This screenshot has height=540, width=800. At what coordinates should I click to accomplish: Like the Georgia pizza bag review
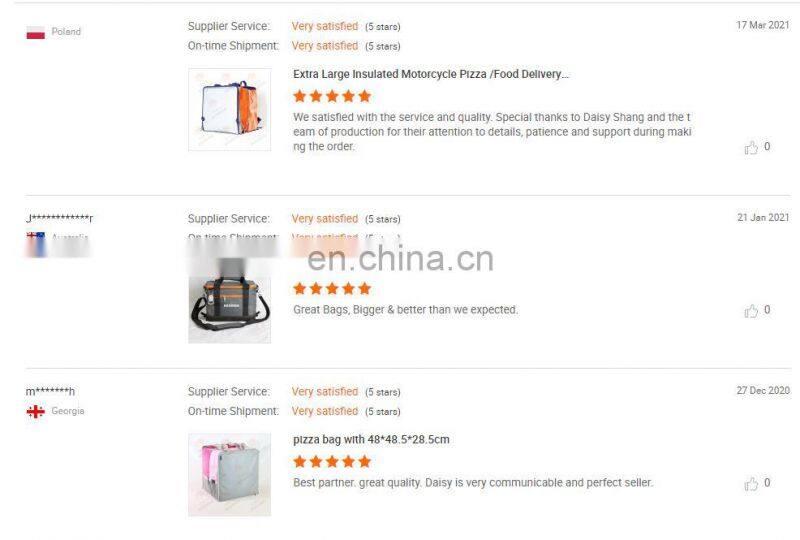coord(751,483)
